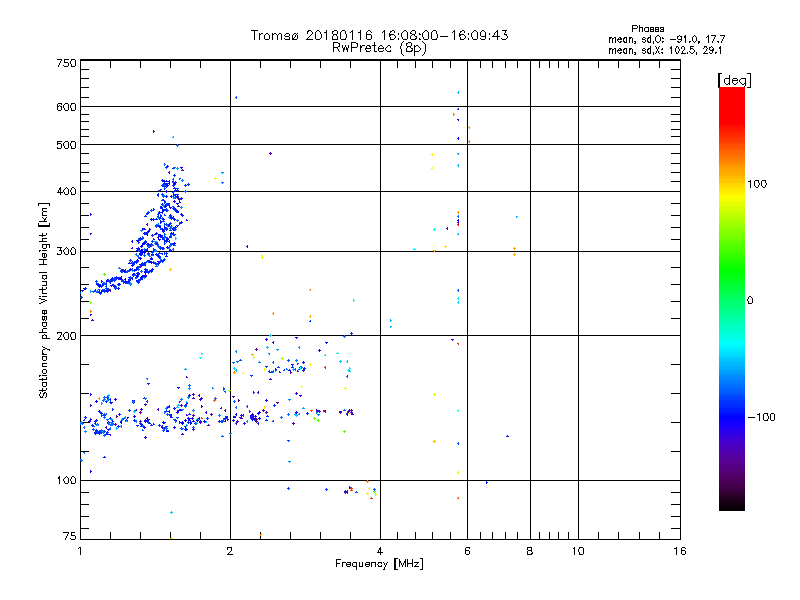Select the 'RwPretec (8p)' subtitle
Screen dimensions: 800x600
click(x=379, y=48)
